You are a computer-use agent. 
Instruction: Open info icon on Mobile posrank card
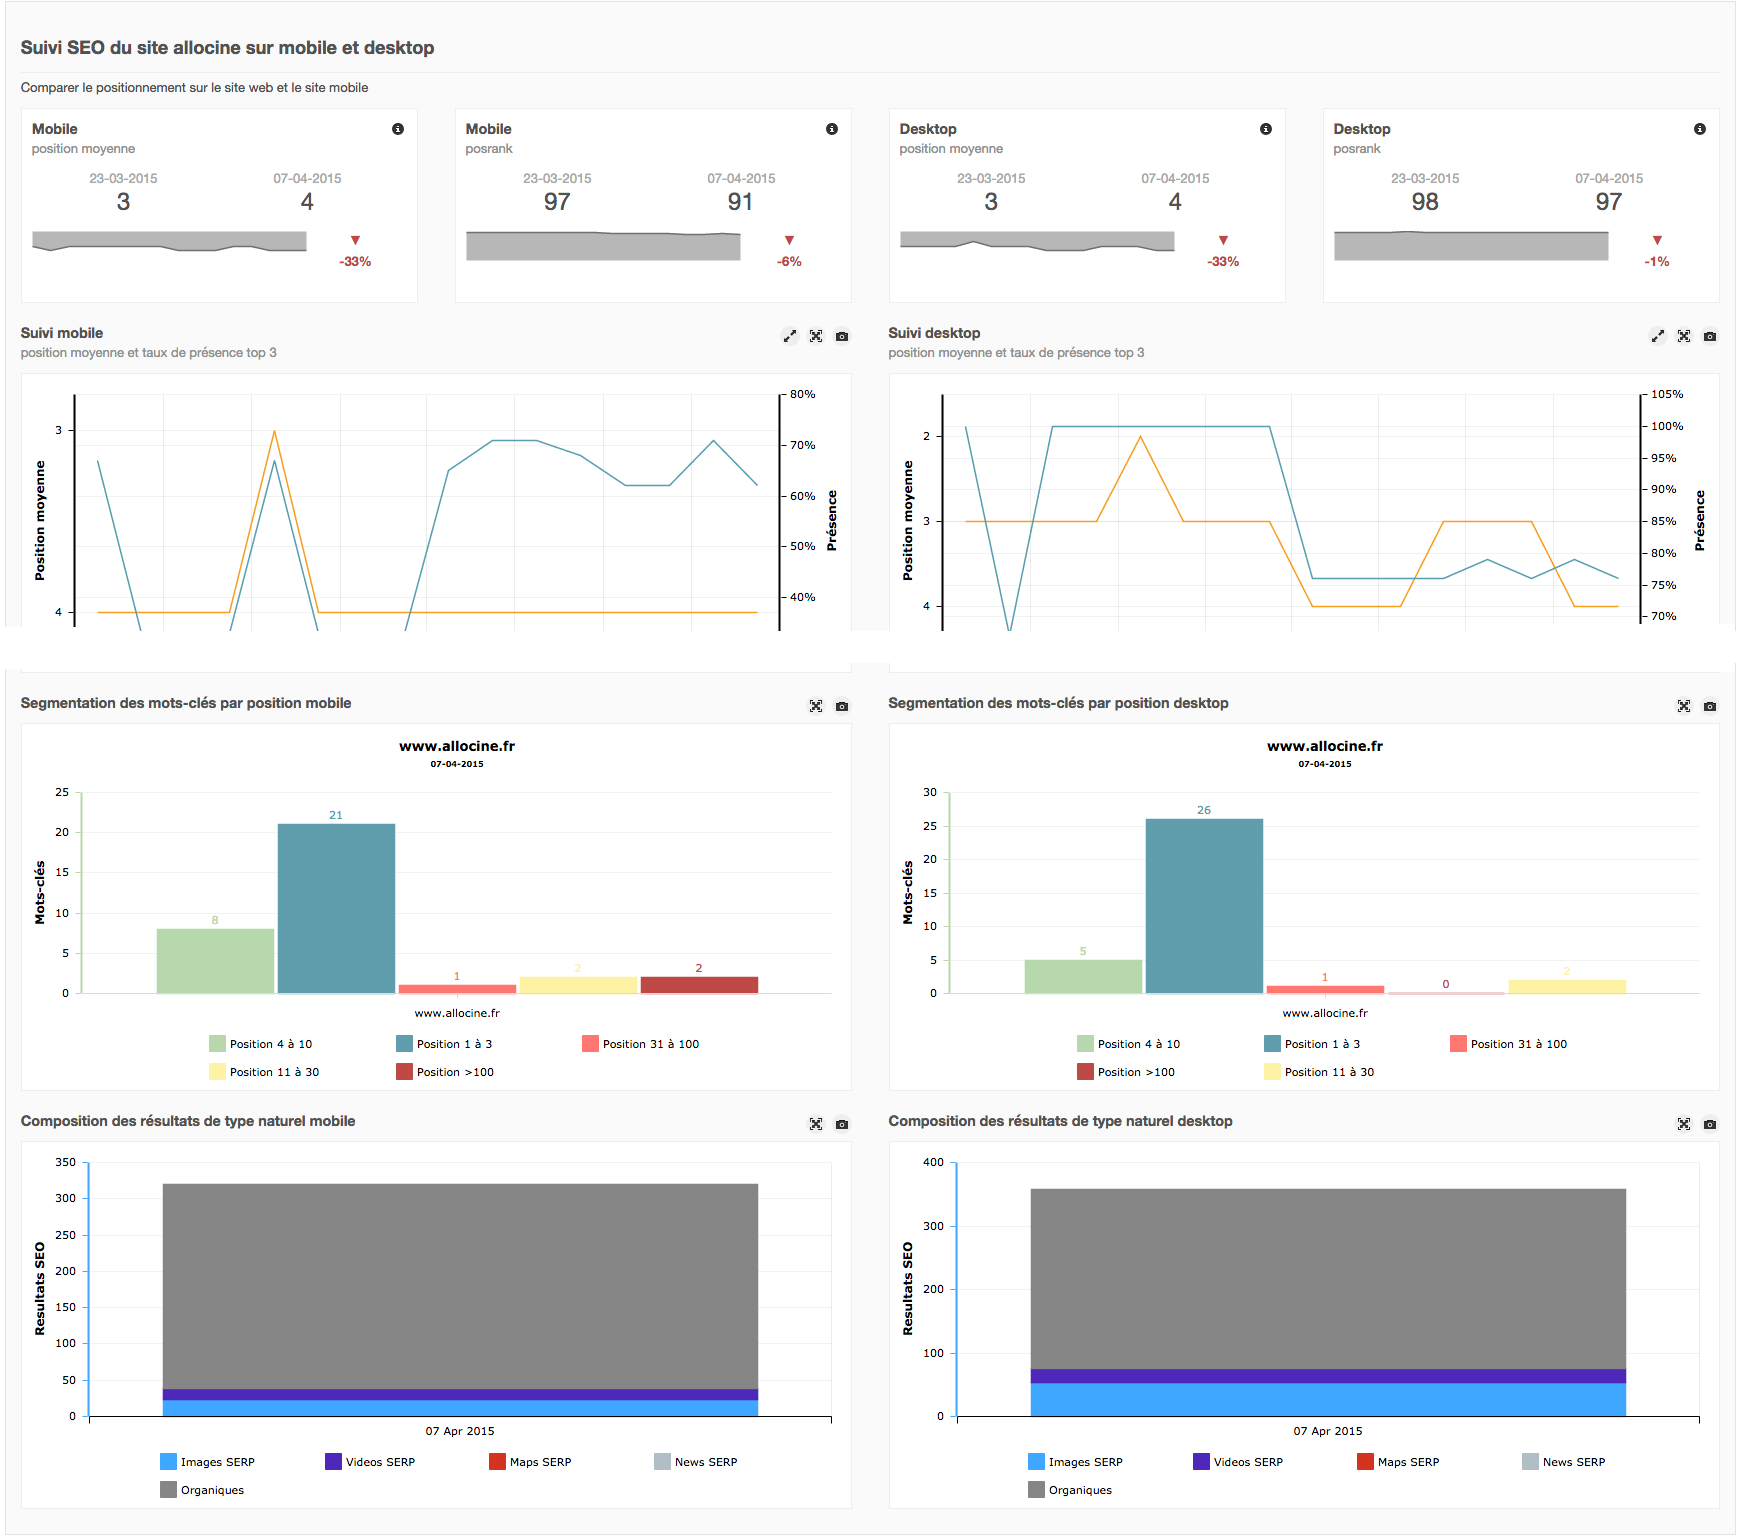point(832,129)
